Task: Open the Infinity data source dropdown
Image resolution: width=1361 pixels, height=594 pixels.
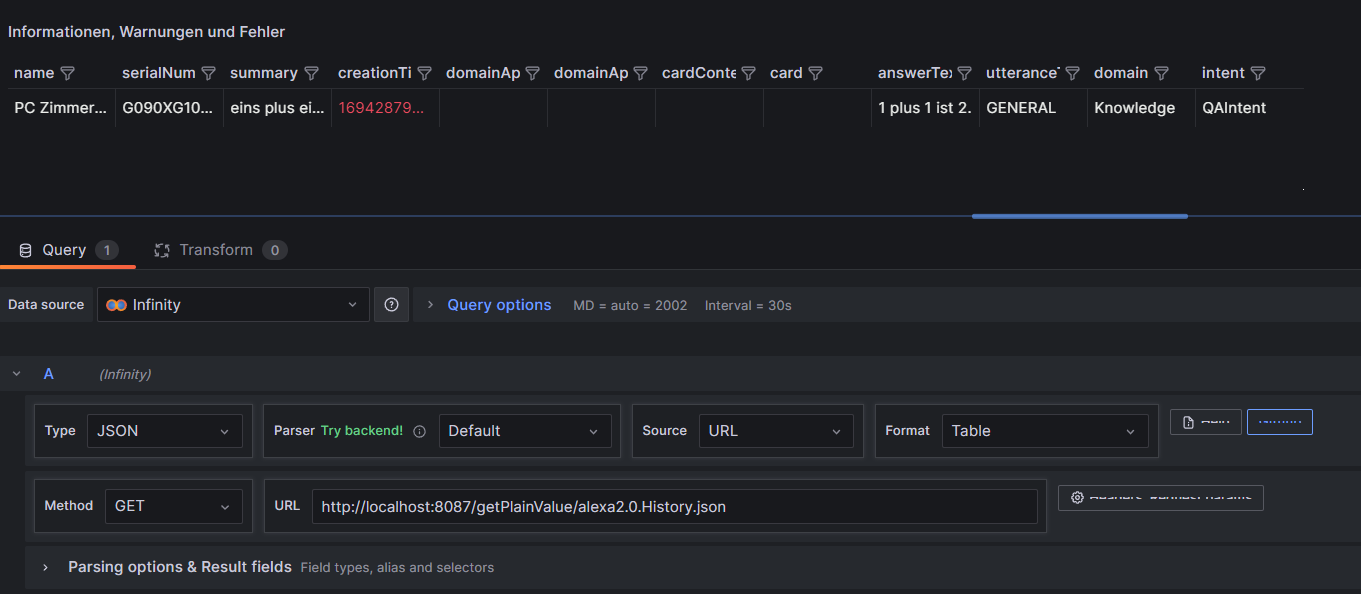Action: coord(232,305)
